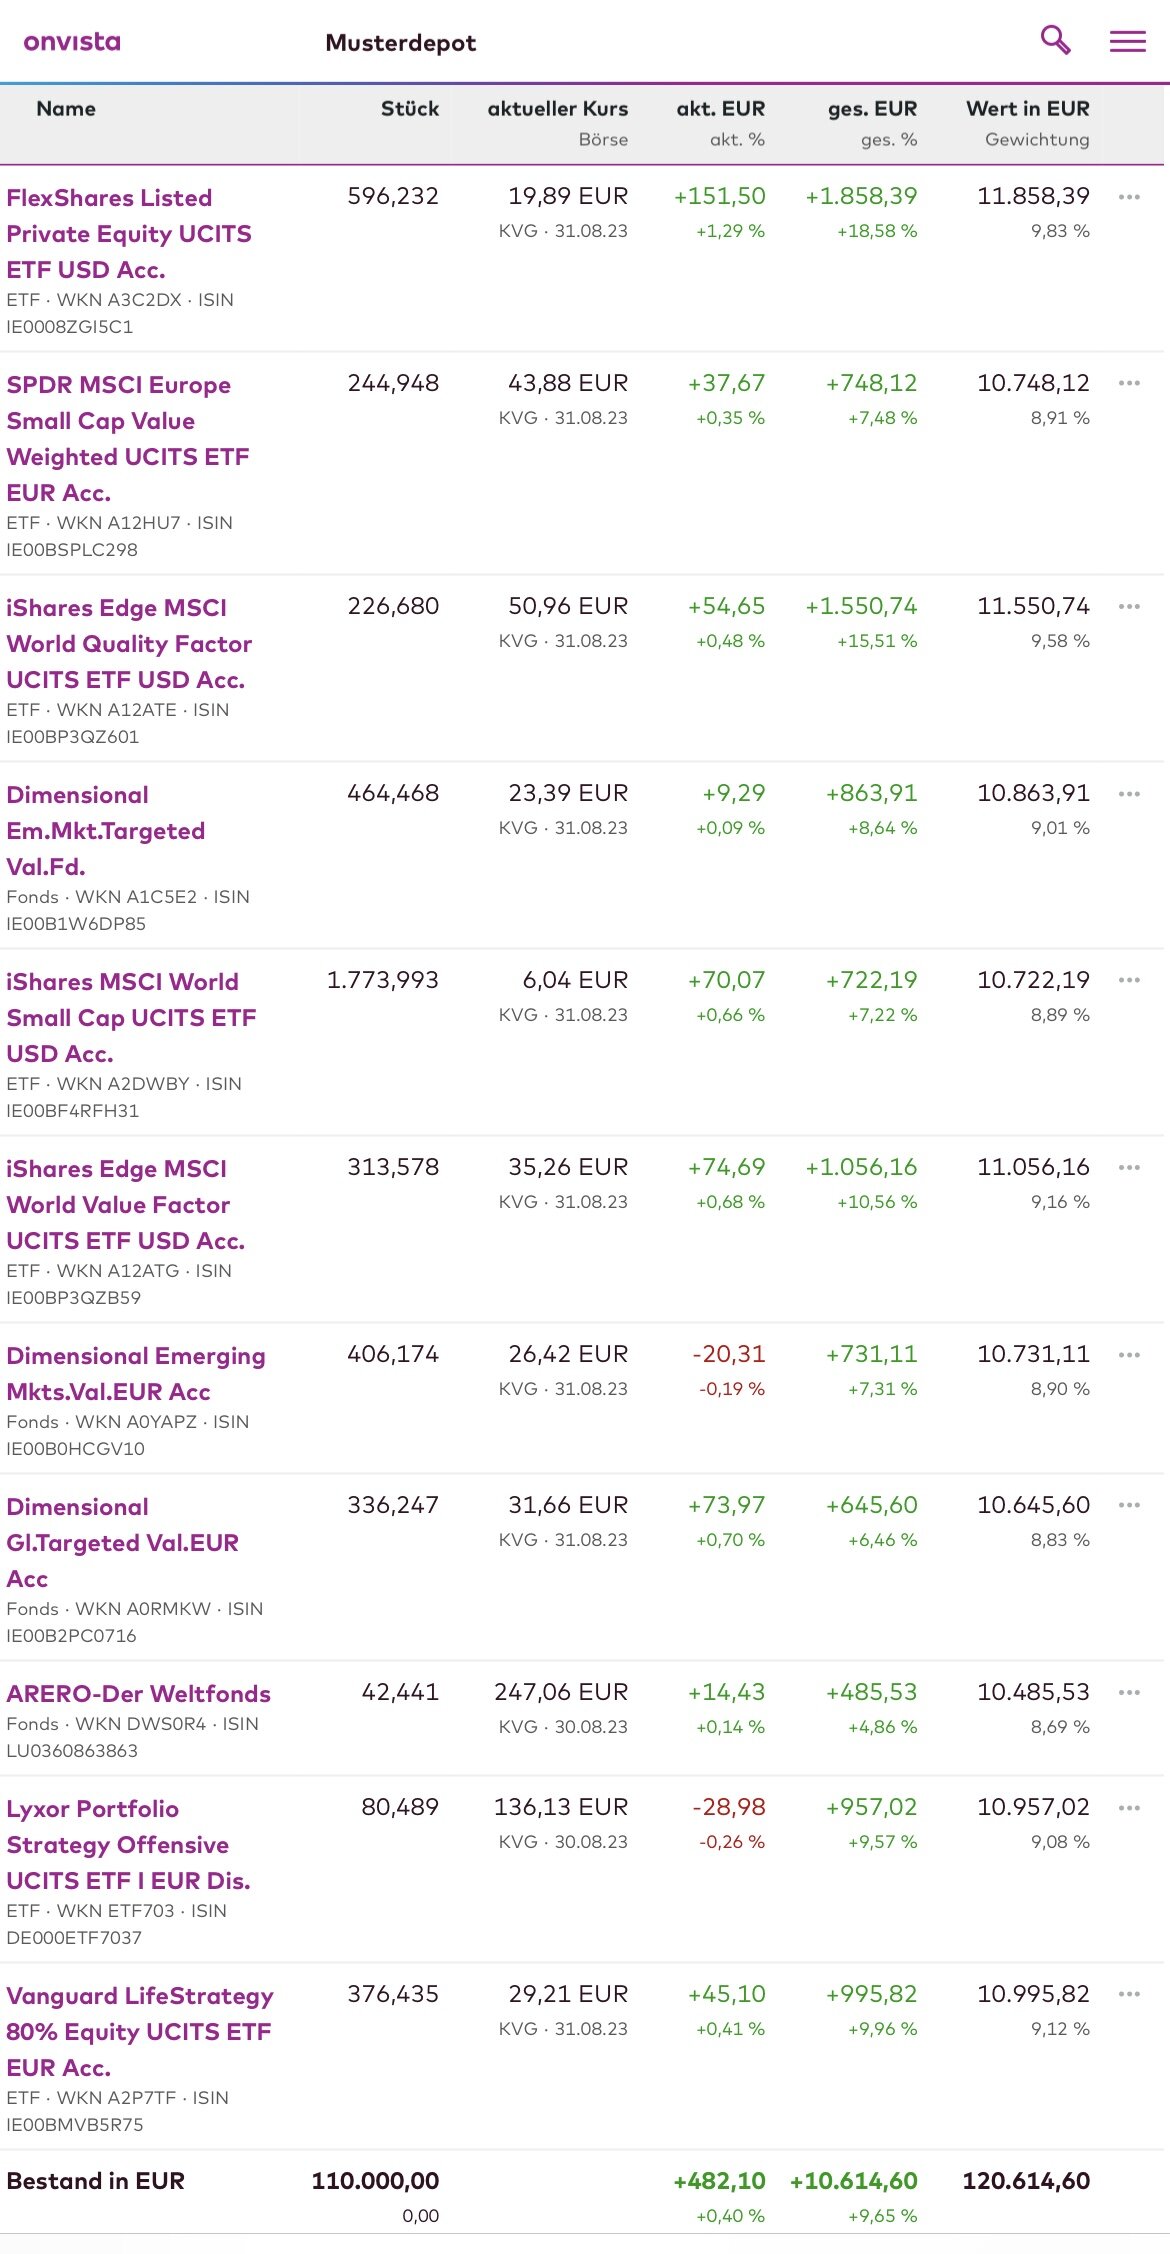Open three-dot options for FlexShares Private Equity ETF

click(1129, 197)
